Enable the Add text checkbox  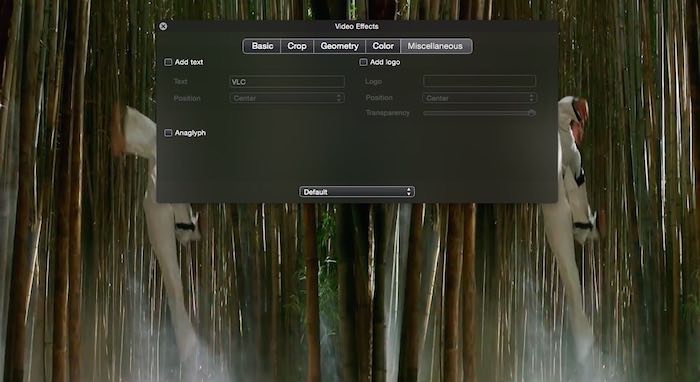[168, 62]
